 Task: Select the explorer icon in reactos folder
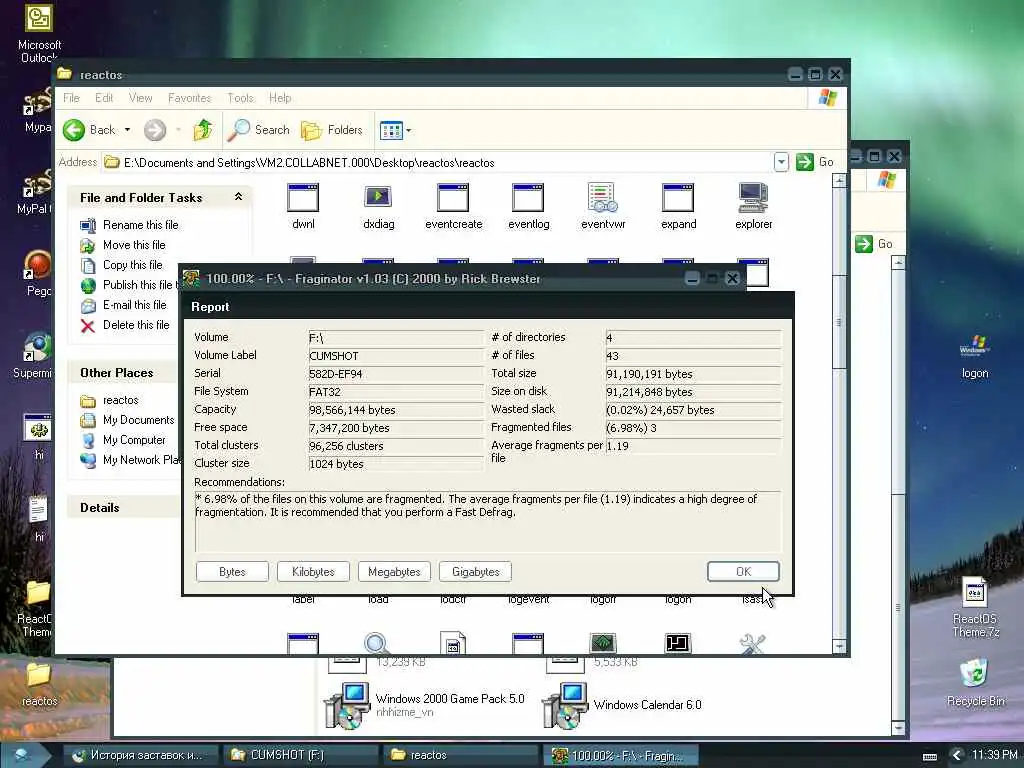pos(753,198)
